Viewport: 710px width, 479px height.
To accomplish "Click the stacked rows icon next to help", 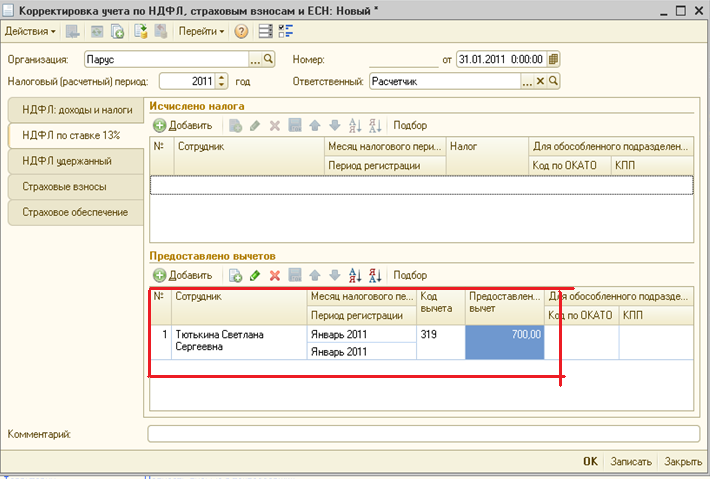I will pos(265,31).
